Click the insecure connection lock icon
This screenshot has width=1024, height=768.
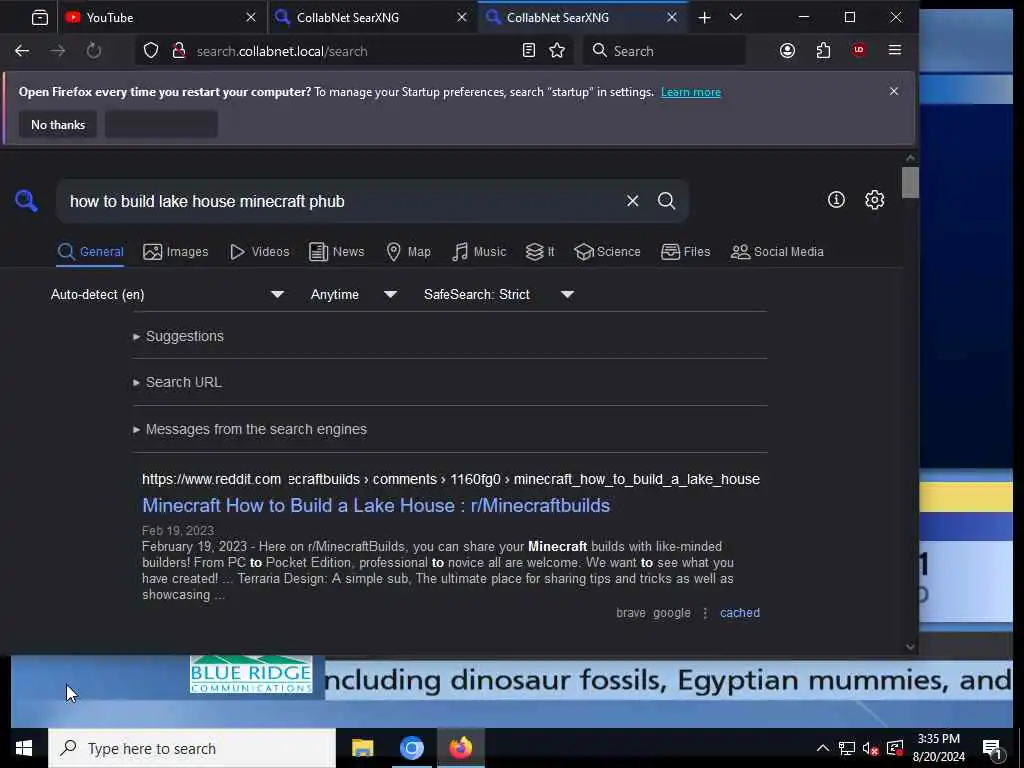tap(178, 51)
